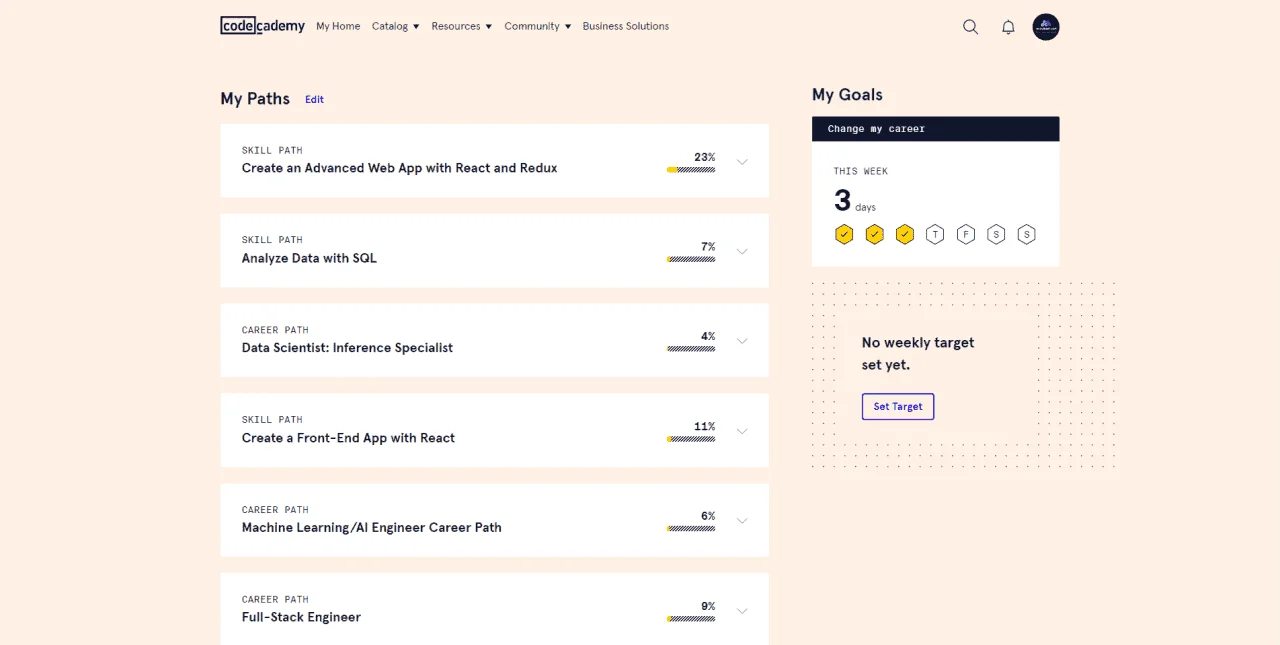Screen dimensions: 1280x645
Task: Open the search magnifier icon
Action: [x=970, y=27]
